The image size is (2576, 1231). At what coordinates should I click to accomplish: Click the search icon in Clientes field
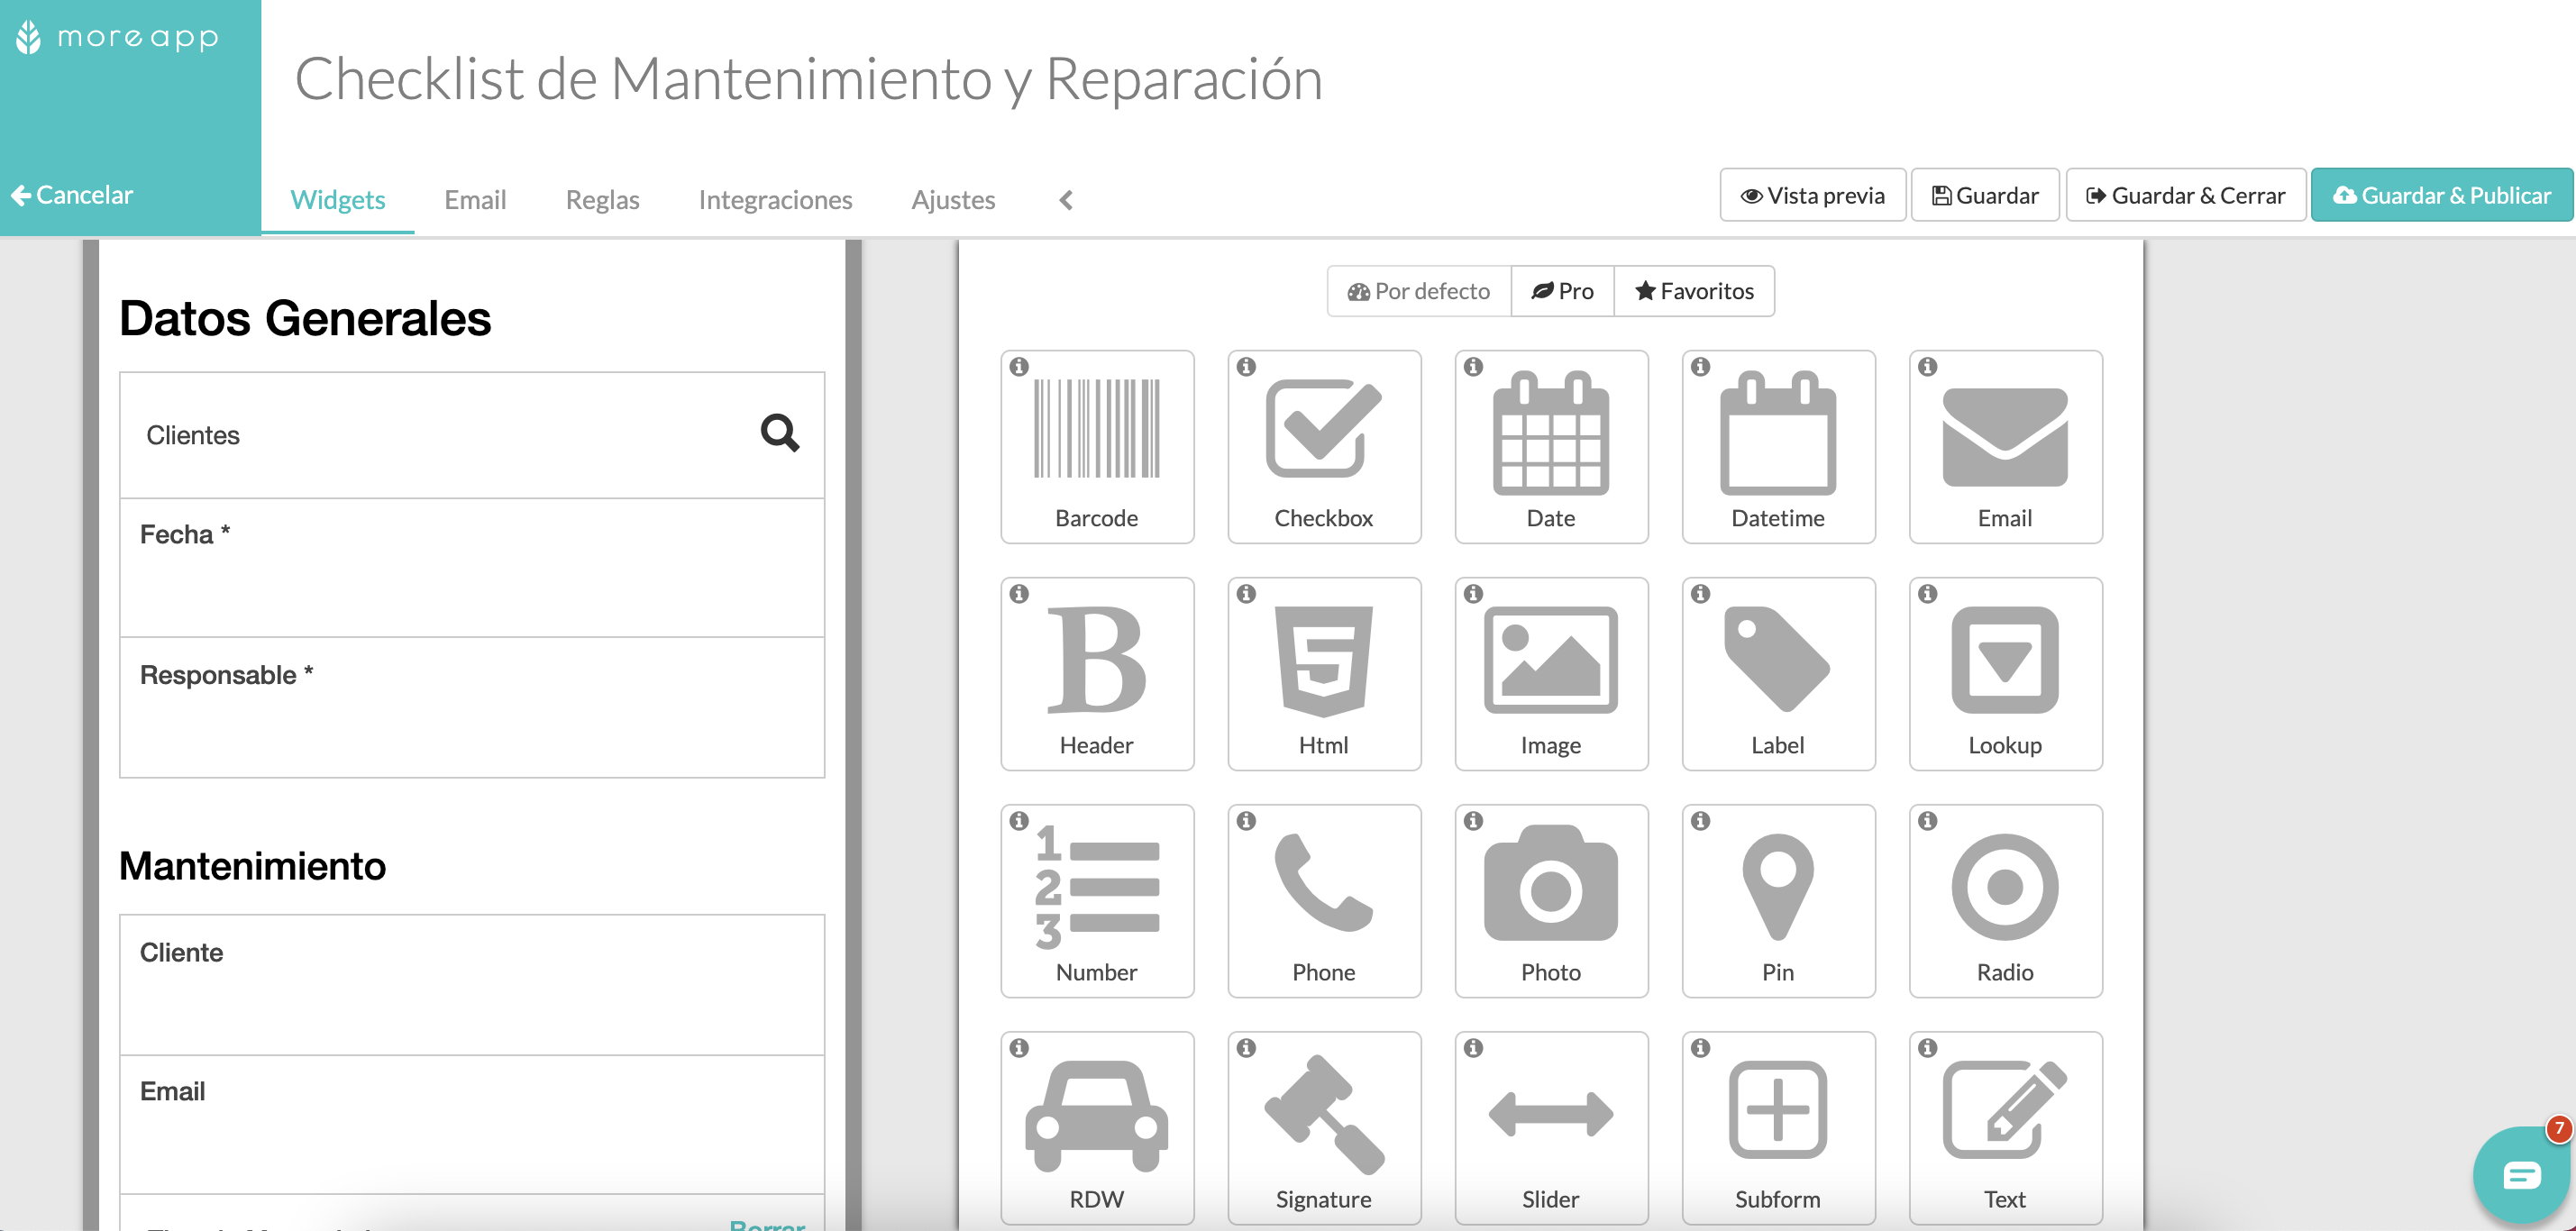coord(779,433)
